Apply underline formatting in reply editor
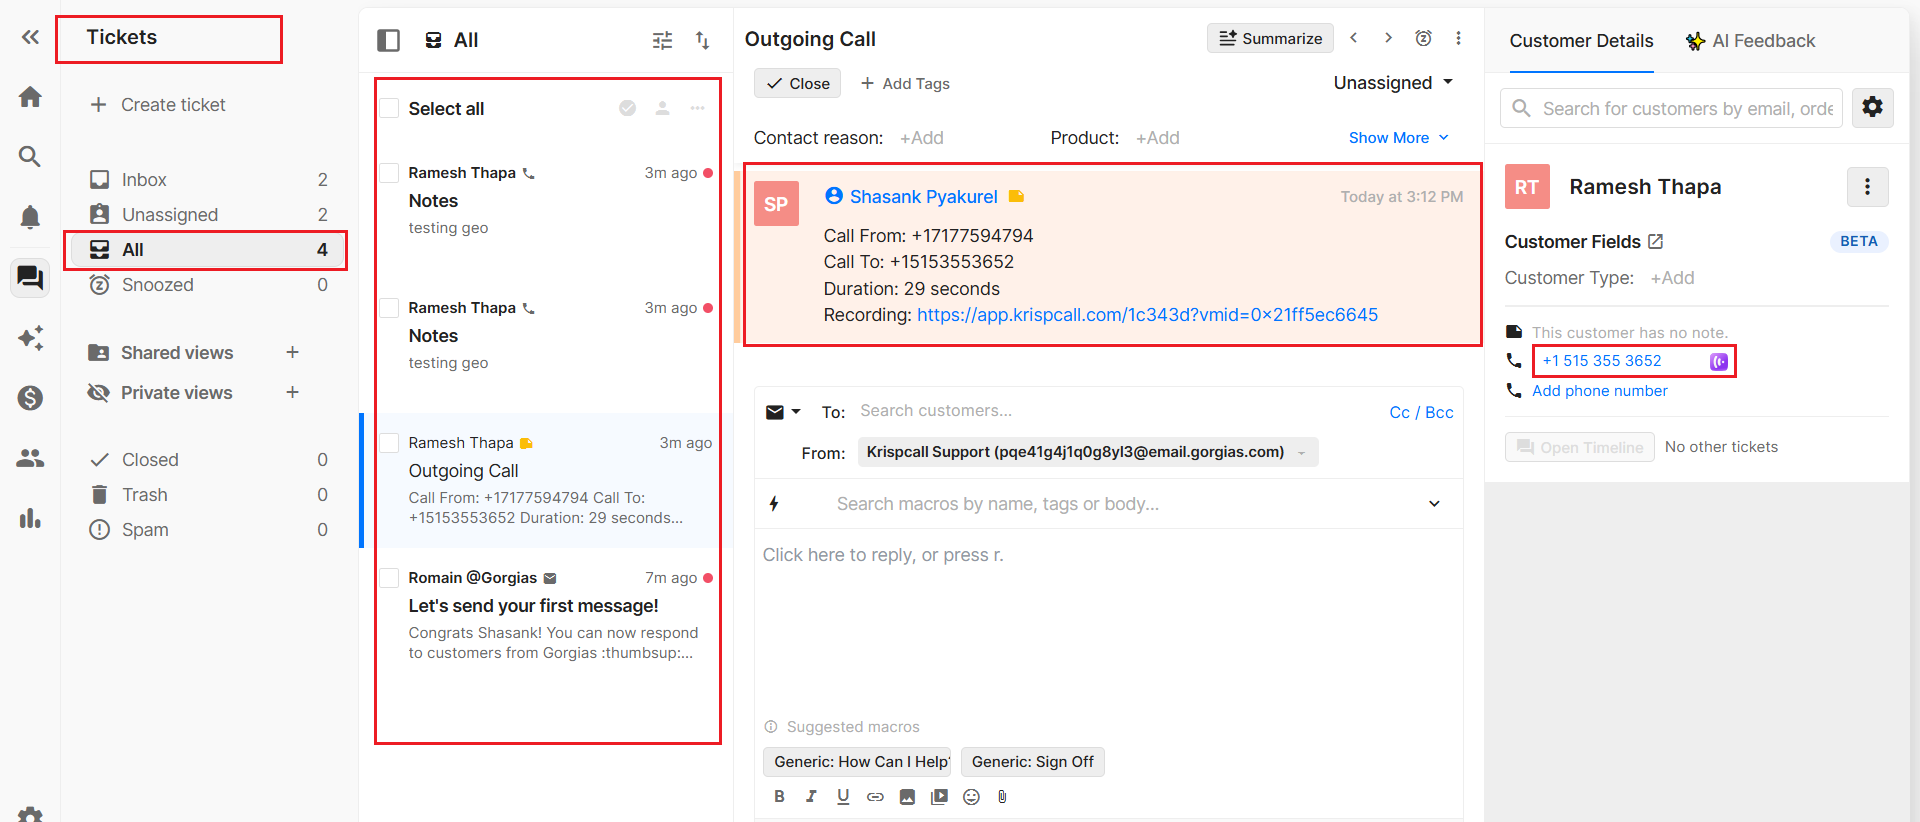 click(843, 796)
